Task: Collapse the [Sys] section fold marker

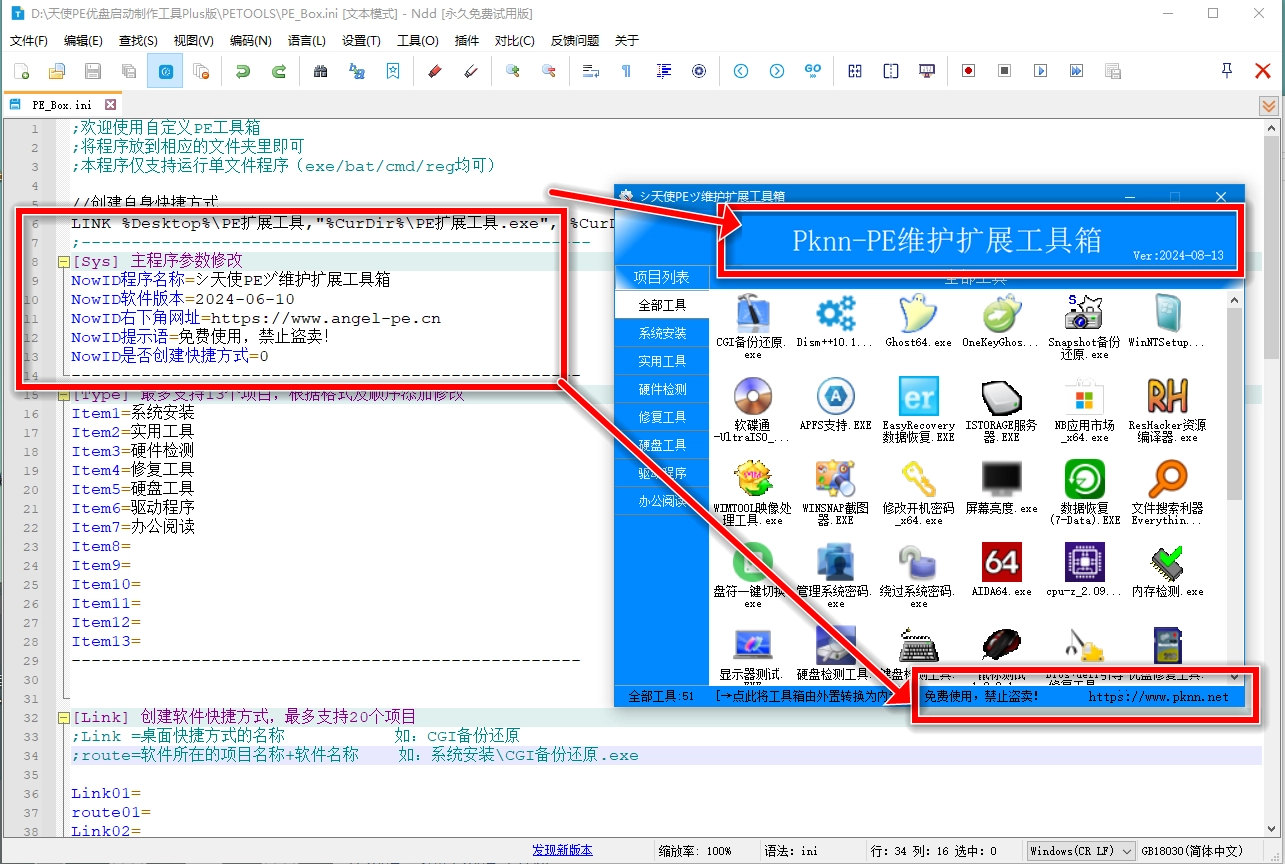Action: 63,262
